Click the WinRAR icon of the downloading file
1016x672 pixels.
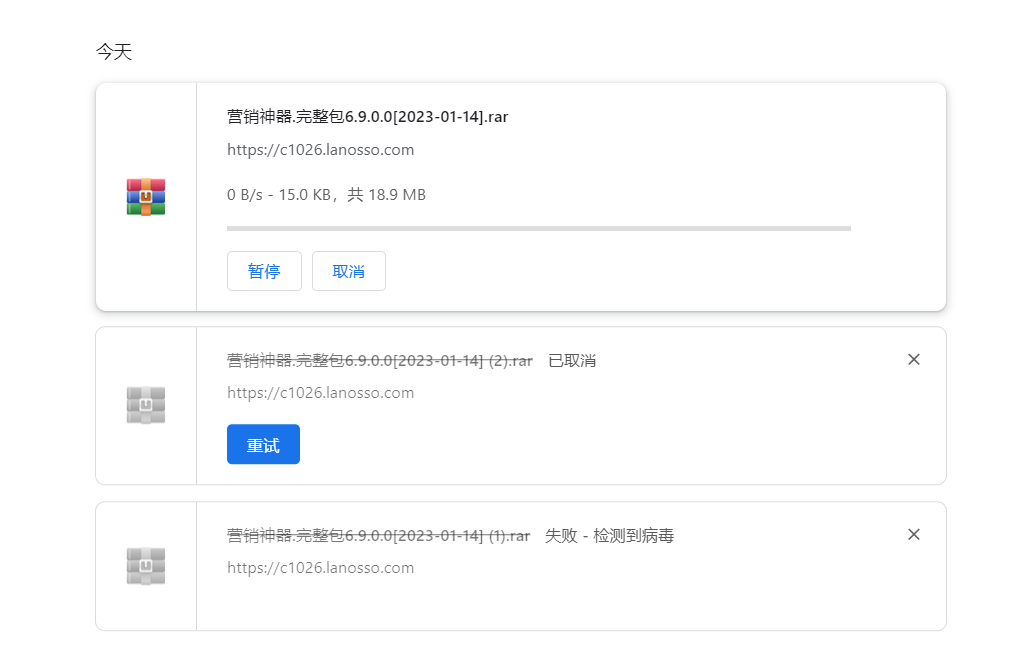pyautogui.click(x=145, y=196)
